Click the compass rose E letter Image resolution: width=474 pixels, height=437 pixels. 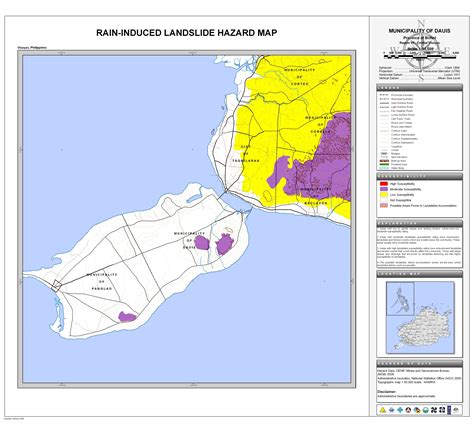[x=448, y=50]
